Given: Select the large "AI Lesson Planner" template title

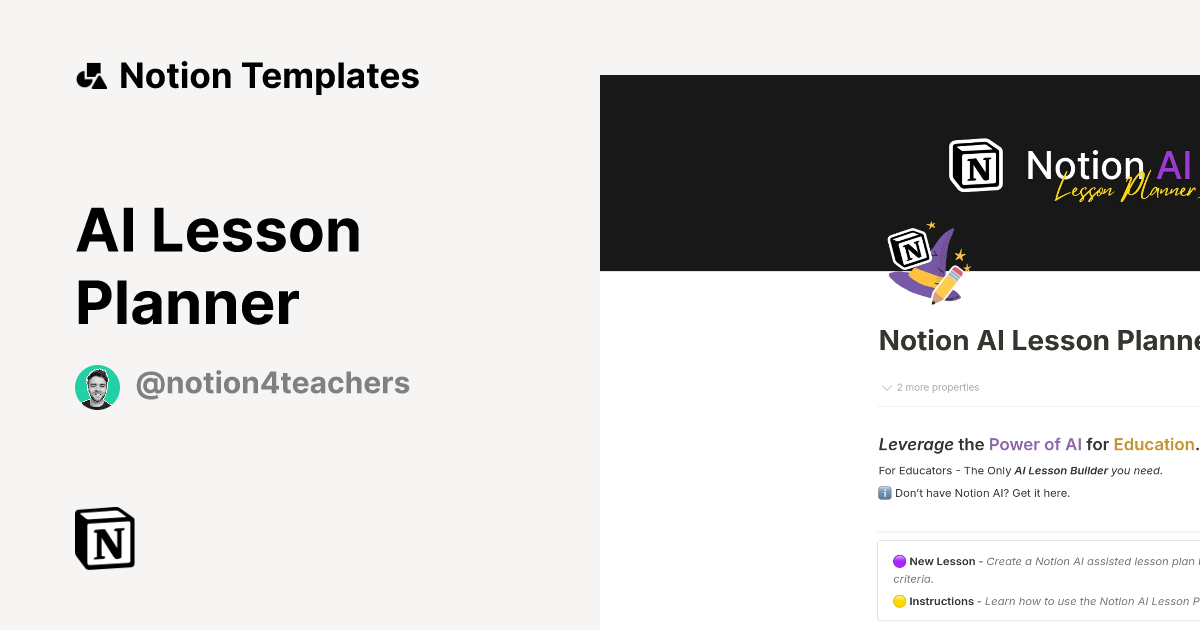Looking at the screenshot, I should point(218,267).
